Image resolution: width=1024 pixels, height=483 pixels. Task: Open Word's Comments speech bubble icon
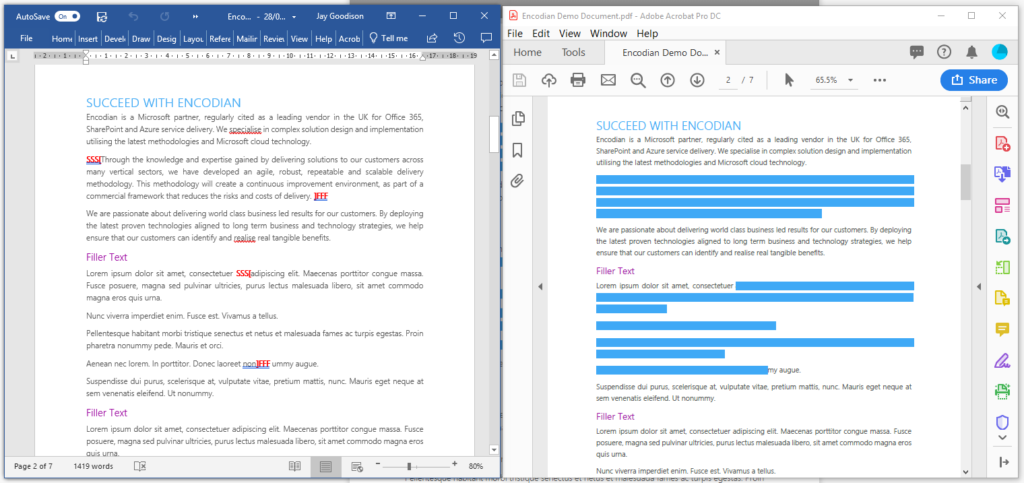click(x=486, y=39)
